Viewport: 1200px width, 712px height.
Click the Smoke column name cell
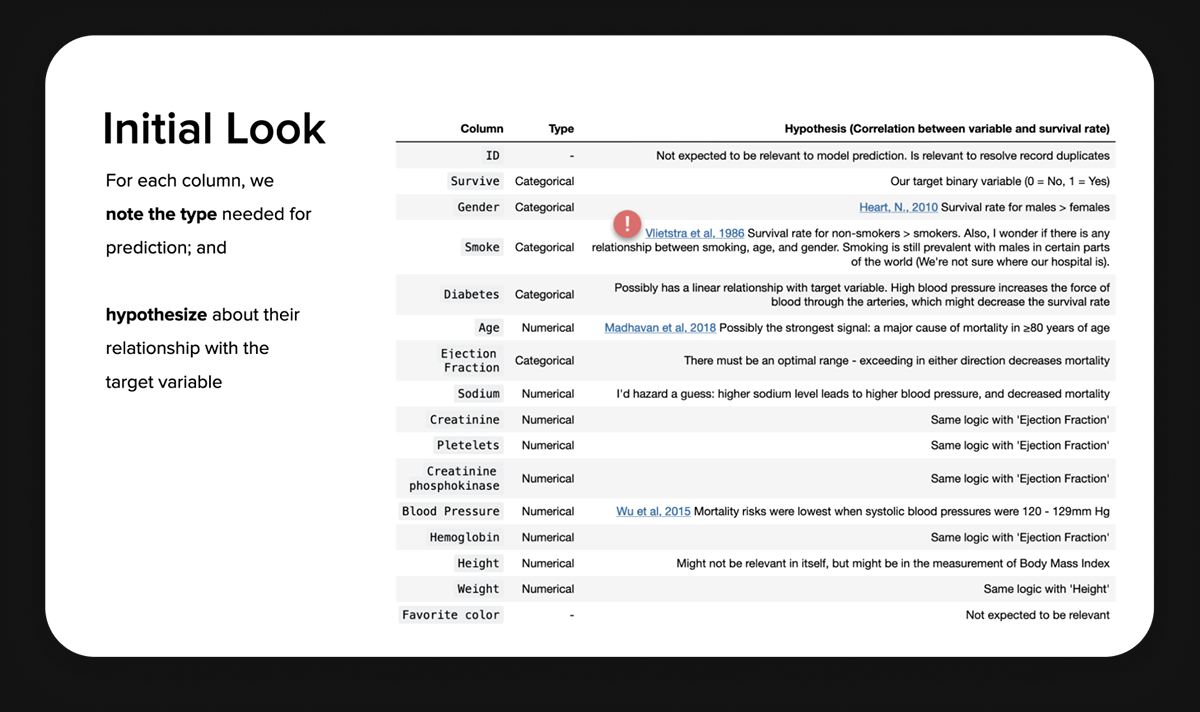[482, 247]
